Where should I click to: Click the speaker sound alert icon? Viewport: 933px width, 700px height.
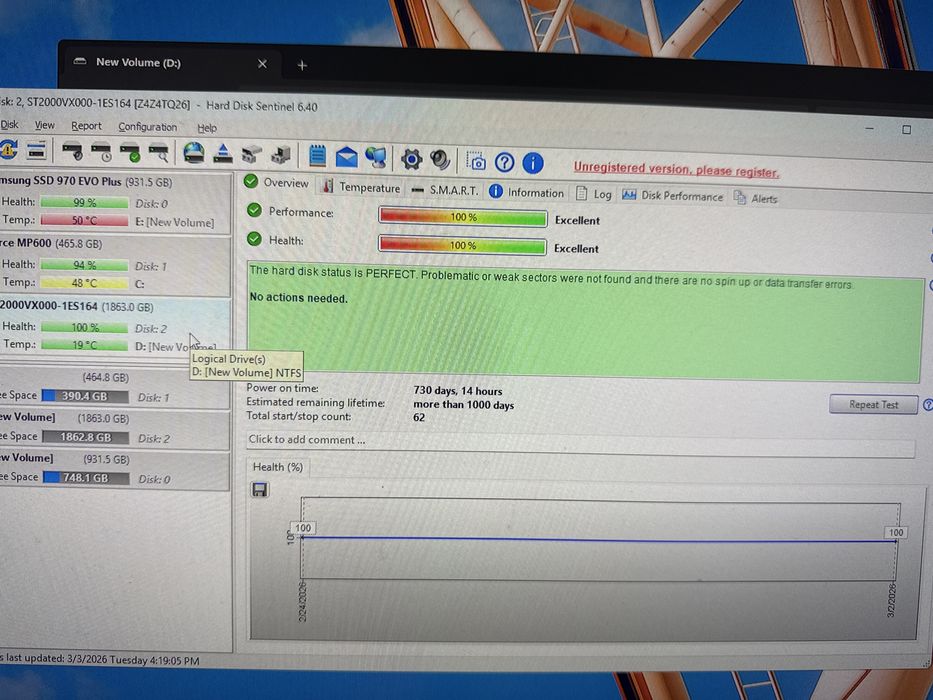440,160
